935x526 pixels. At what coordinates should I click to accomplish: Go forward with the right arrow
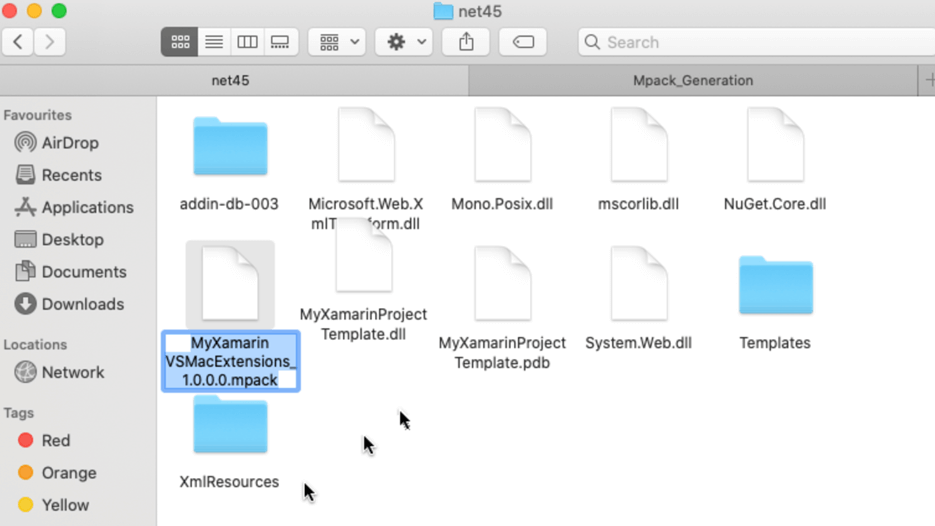coord(49,42)
